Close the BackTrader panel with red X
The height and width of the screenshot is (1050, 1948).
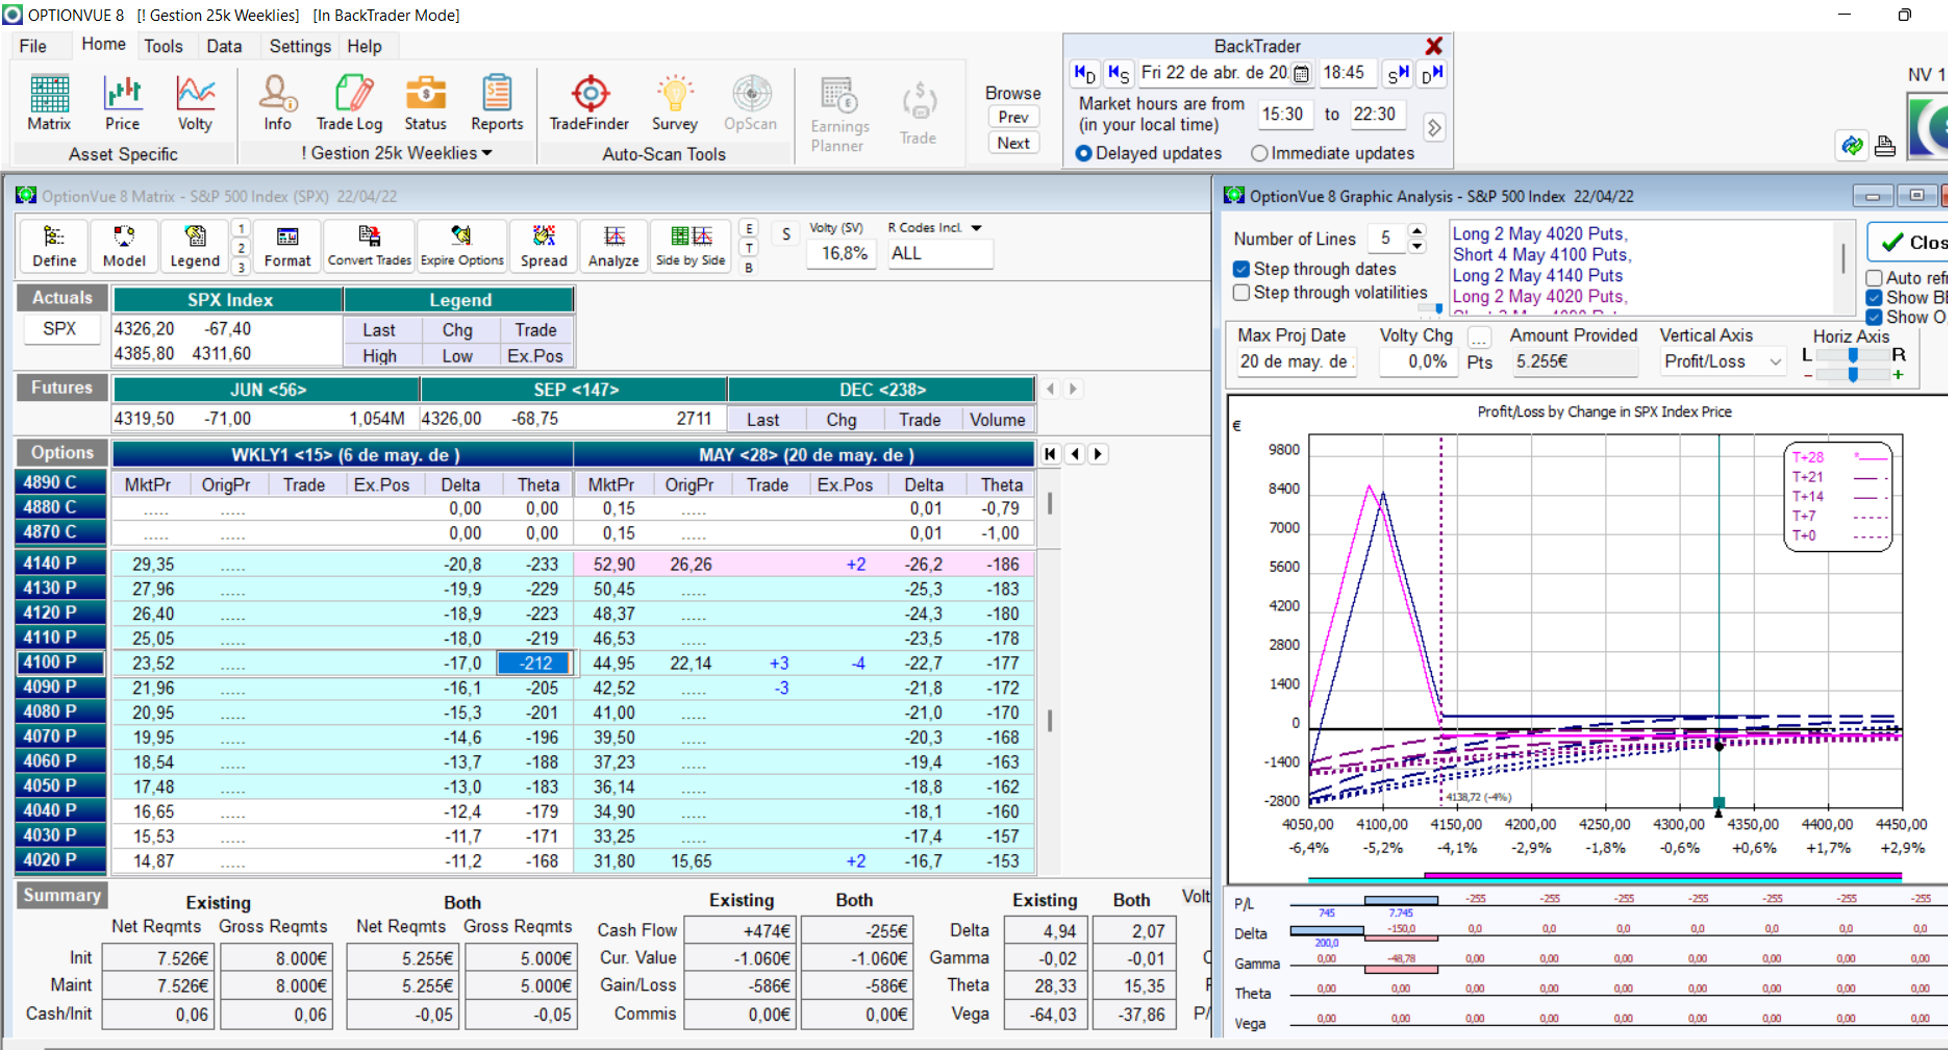coord(1434,46)
